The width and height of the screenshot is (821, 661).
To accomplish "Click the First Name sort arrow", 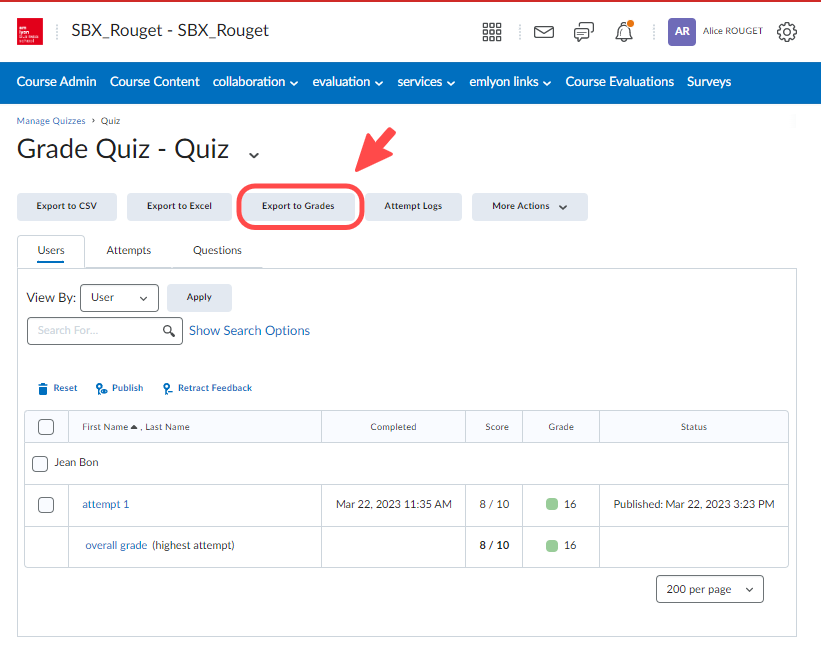I will pyautogui.click(x=134, y=427).
